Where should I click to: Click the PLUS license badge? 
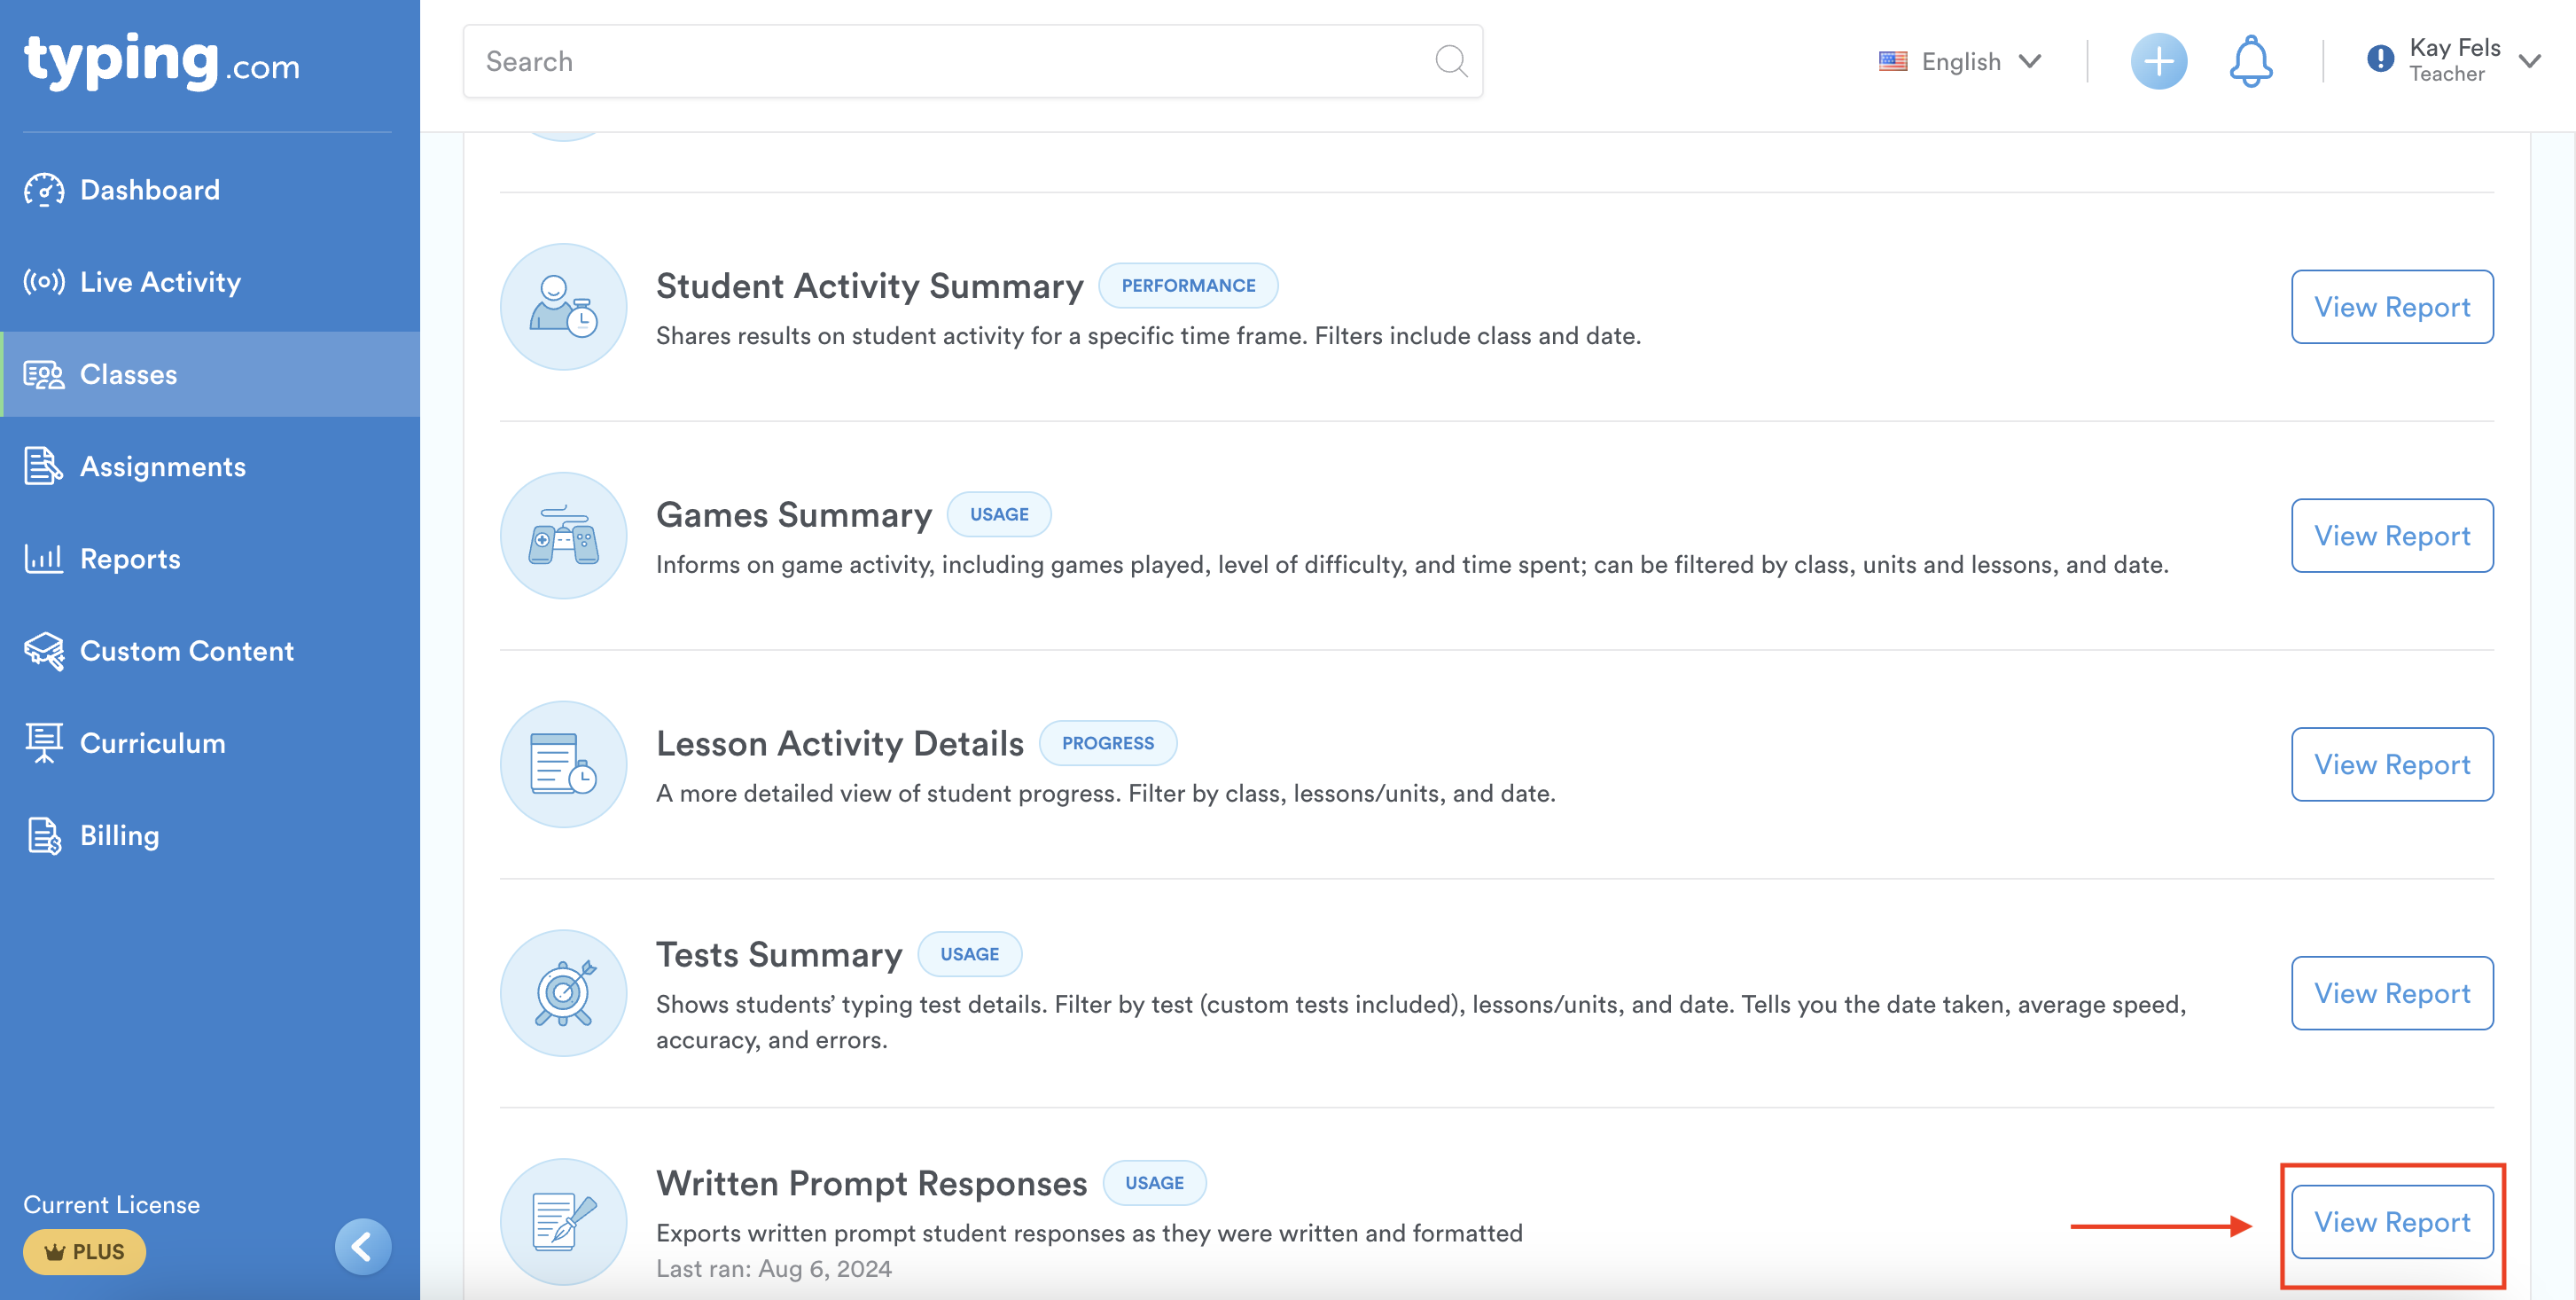tap(85, 1252)
